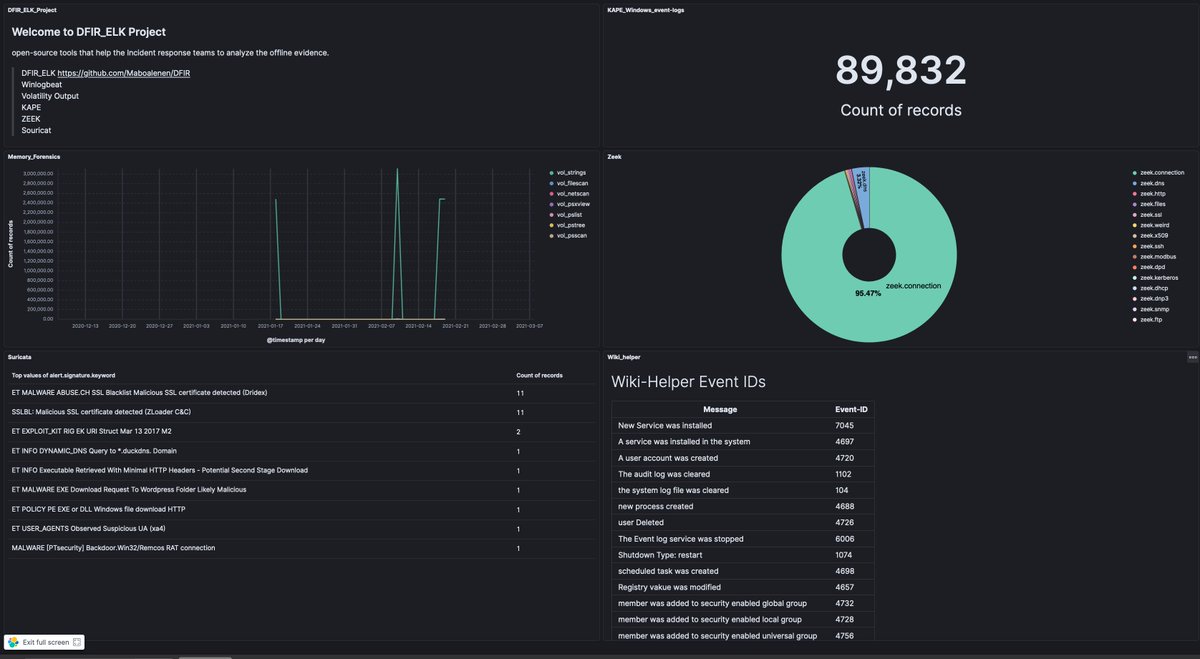Click the Exit full screen button
This screenshot has height=659, width=1200.
(45, 642)
